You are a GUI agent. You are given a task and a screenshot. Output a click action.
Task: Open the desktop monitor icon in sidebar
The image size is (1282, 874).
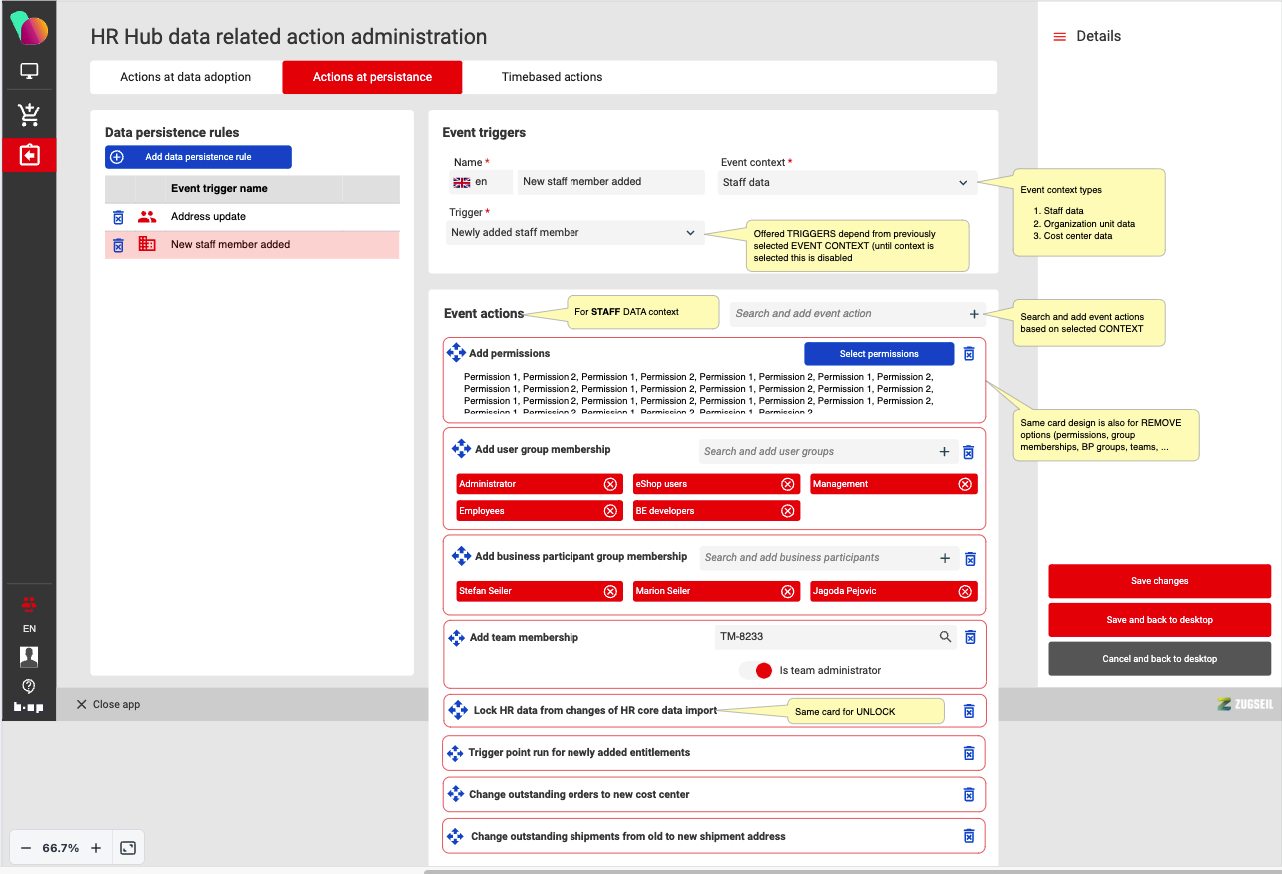(29, 72)
